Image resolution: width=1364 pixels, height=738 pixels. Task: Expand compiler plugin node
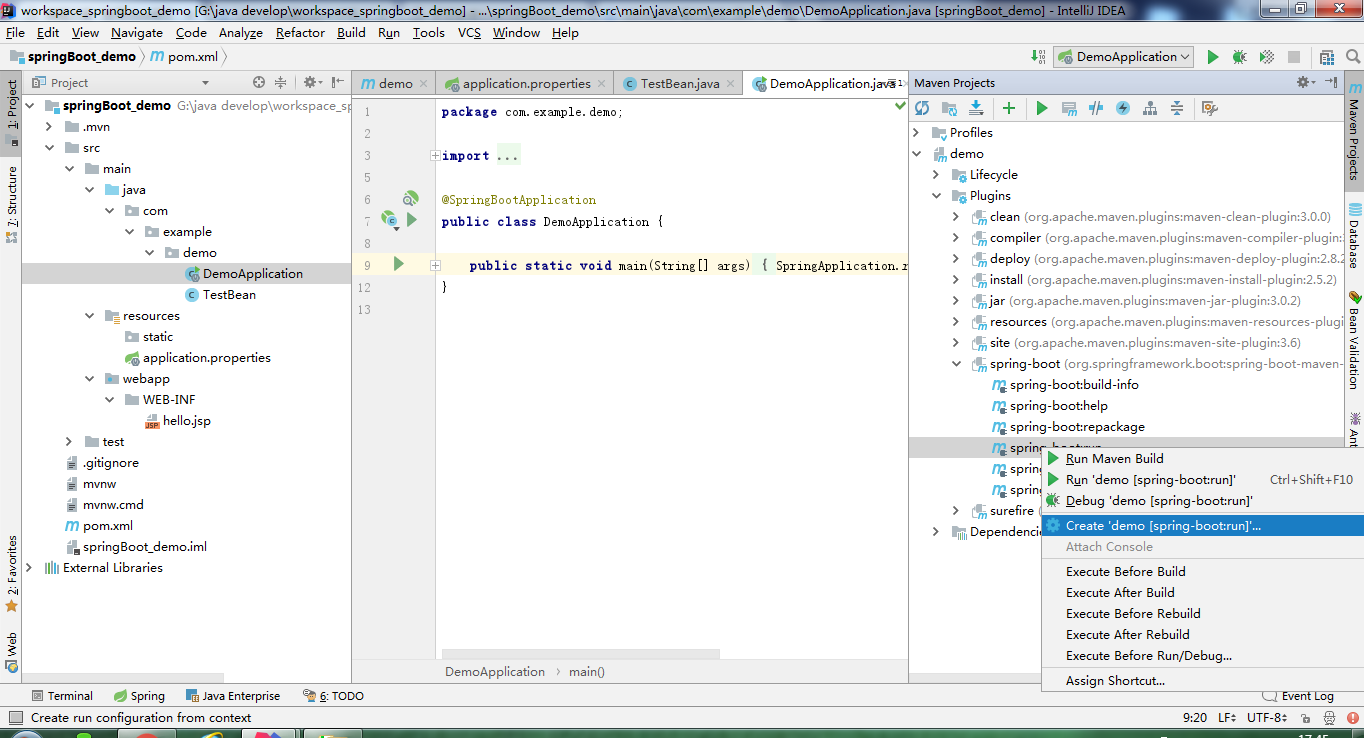956,237
